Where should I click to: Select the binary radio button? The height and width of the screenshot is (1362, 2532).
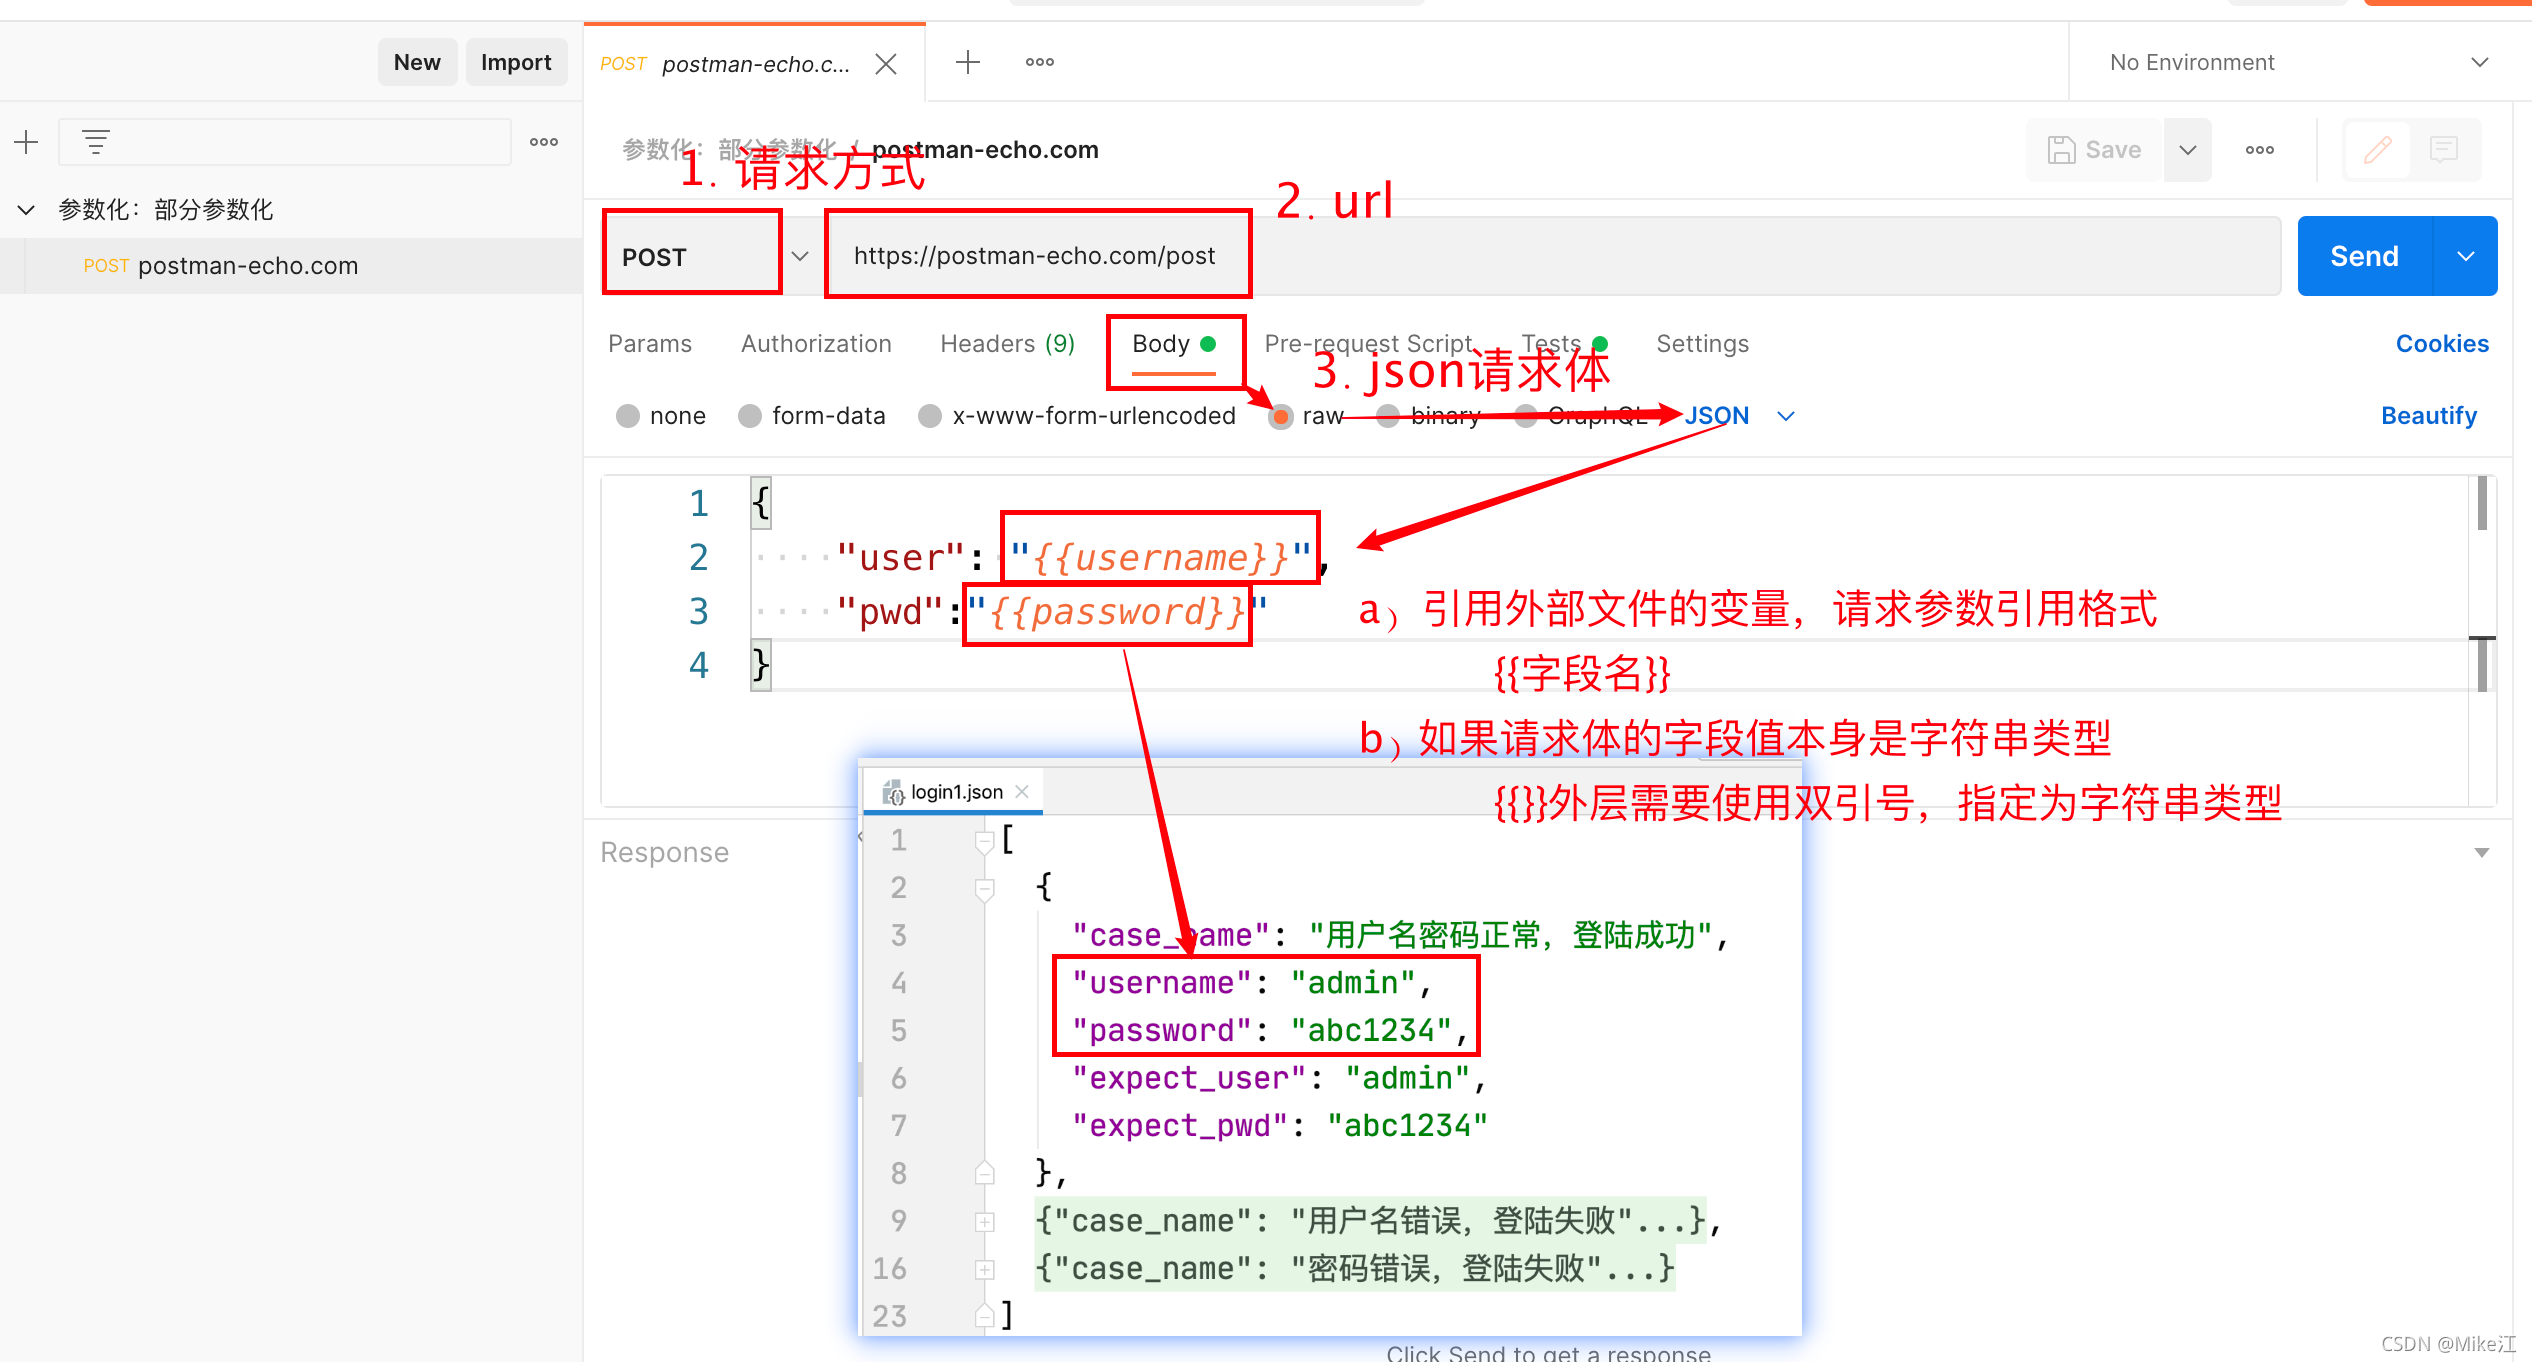1388,416
